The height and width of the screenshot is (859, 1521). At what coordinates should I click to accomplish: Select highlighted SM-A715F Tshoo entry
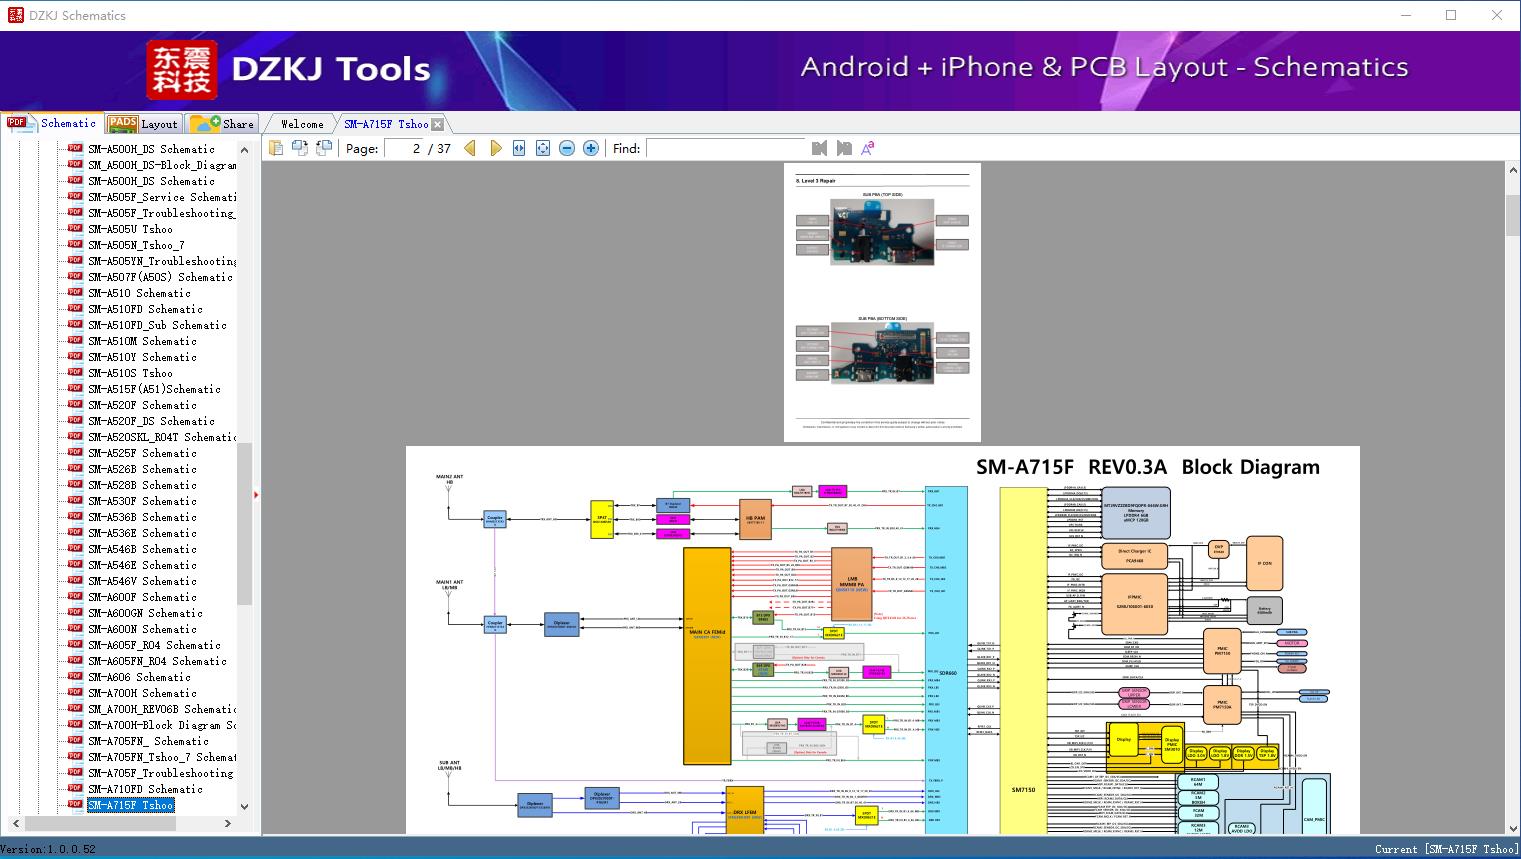130,805
